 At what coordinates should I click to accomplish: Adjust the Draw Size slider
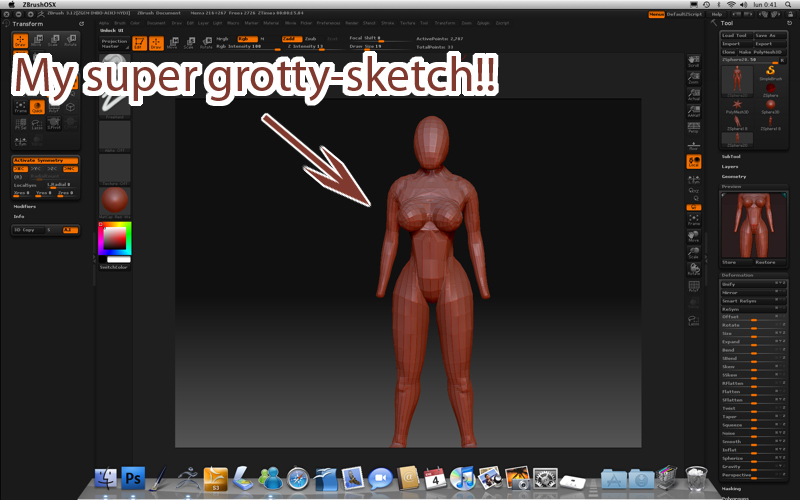380,47
